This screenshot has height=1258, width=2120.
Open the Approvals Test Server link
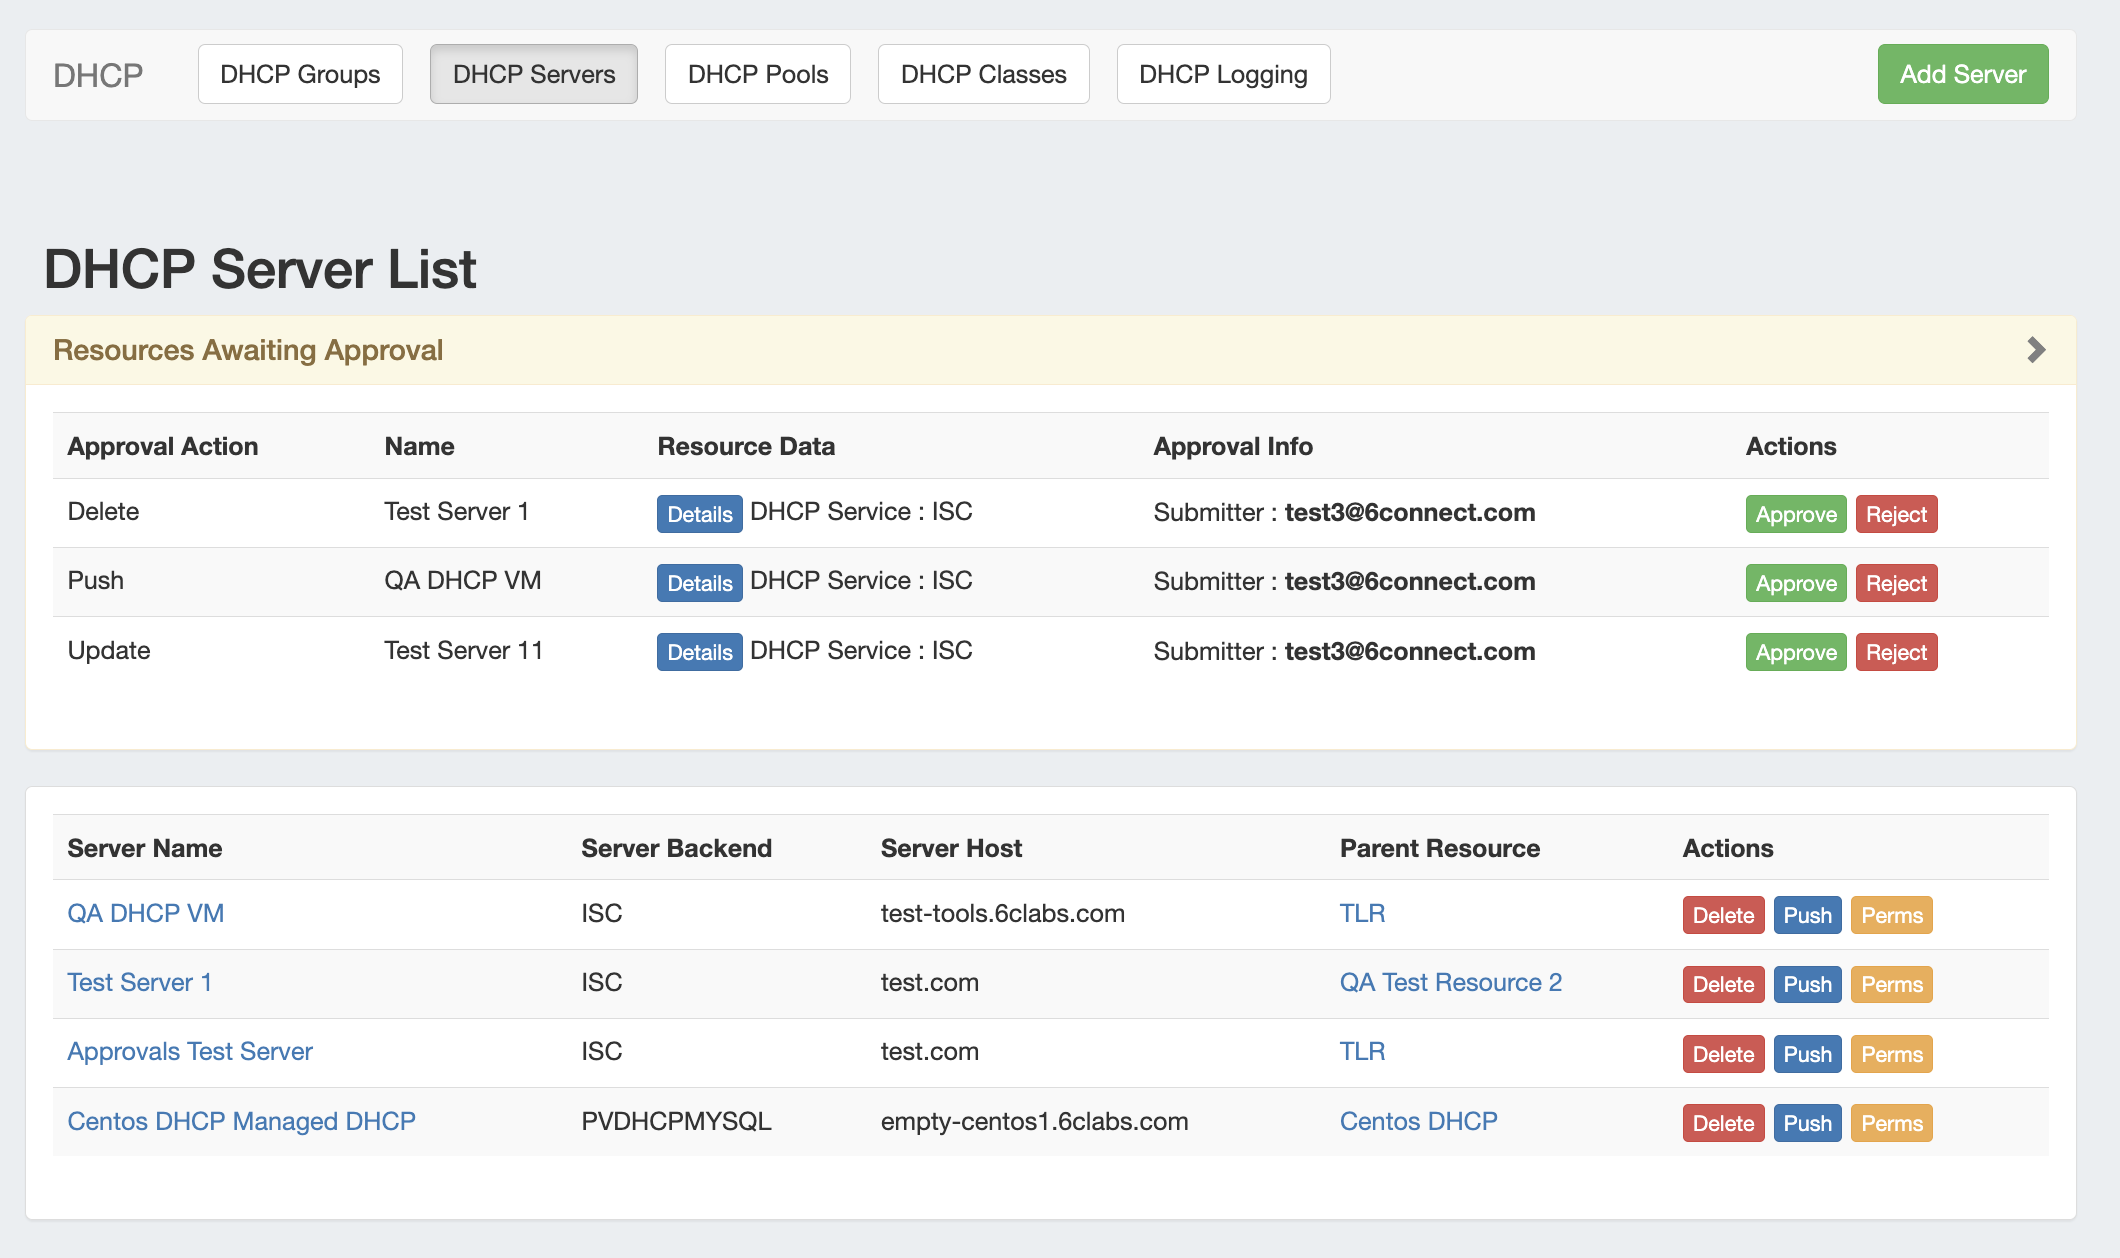tap(190, 1051)
